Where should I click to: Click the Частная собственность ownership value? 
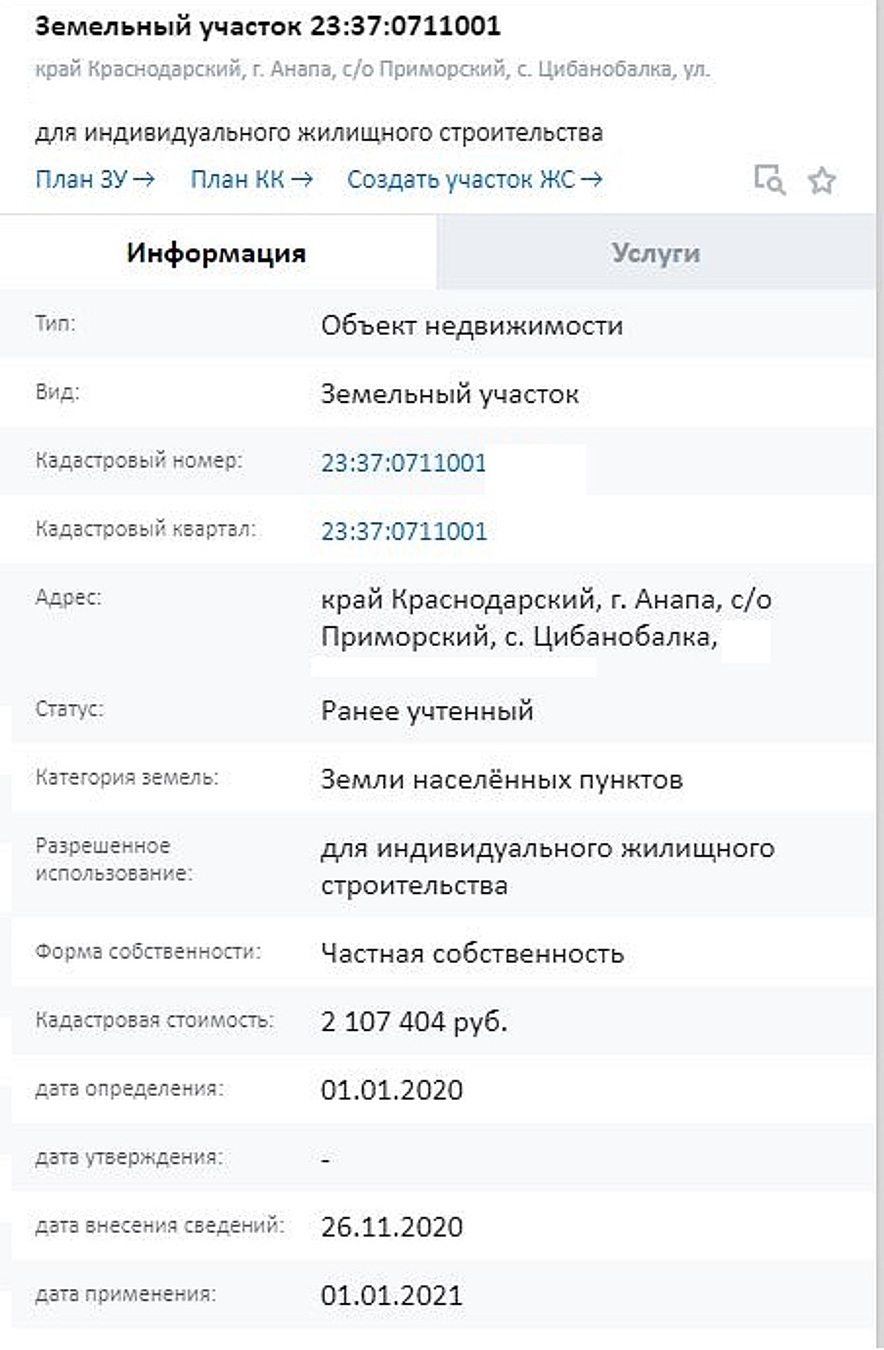(473, 953)
